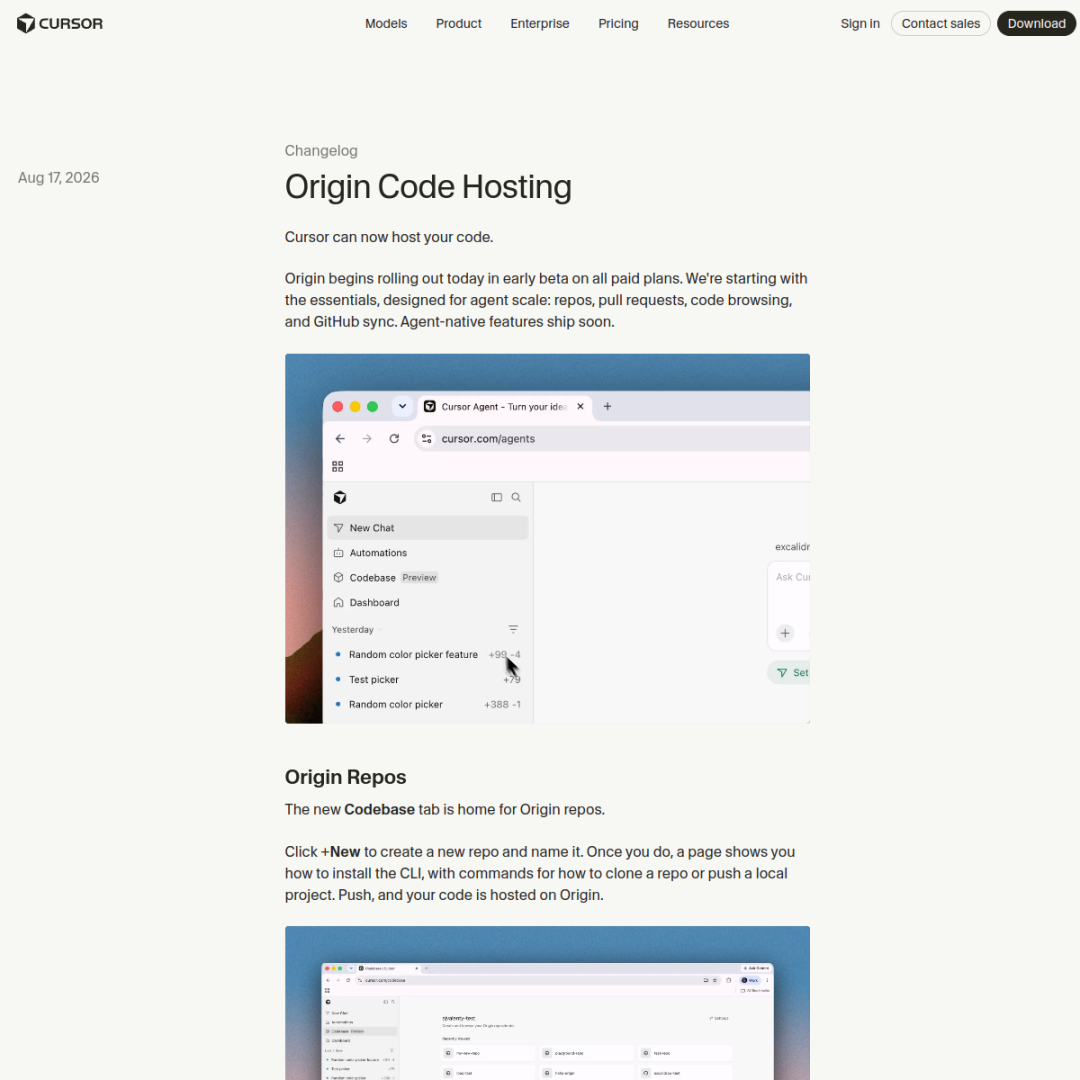The image size is (1080, 1080).
Task: Open Automations in sidebar
Action: pyautogui.click(x=428, y=552)
